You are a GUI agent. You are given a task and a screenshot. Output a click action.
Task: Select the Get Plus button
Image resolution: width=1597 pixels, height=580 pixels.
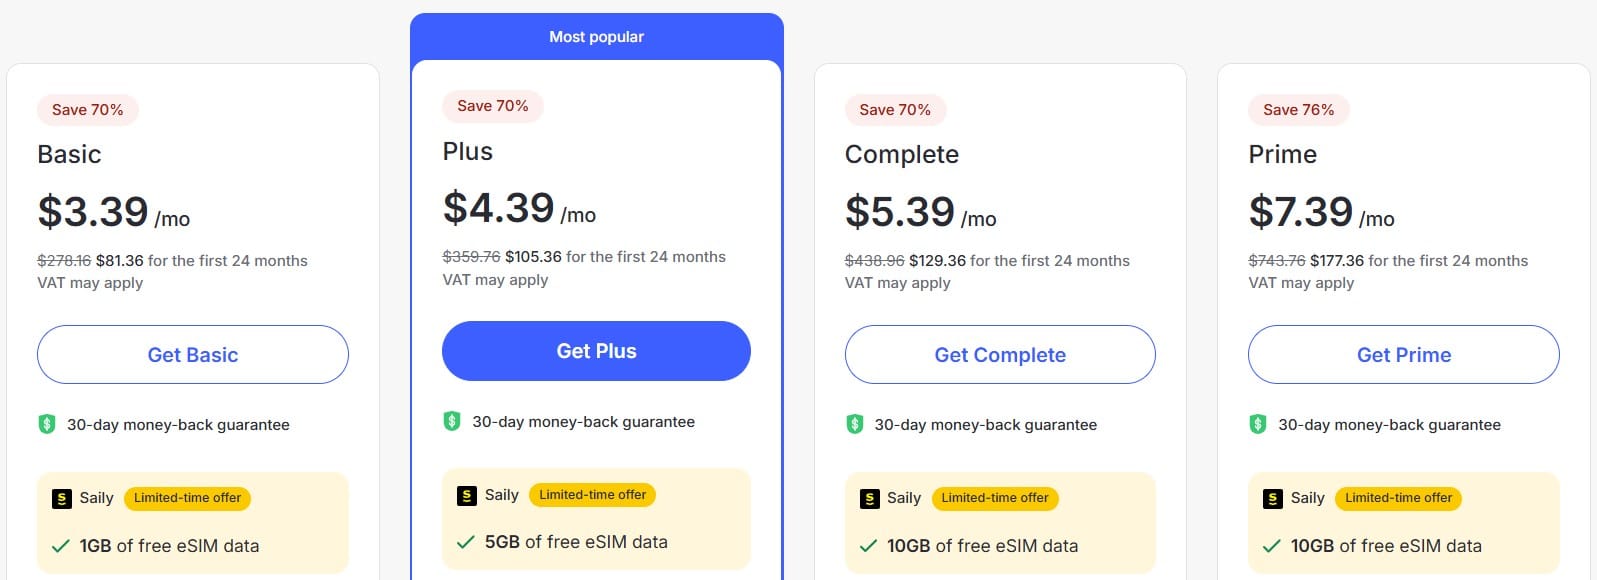tap(596, 351)
